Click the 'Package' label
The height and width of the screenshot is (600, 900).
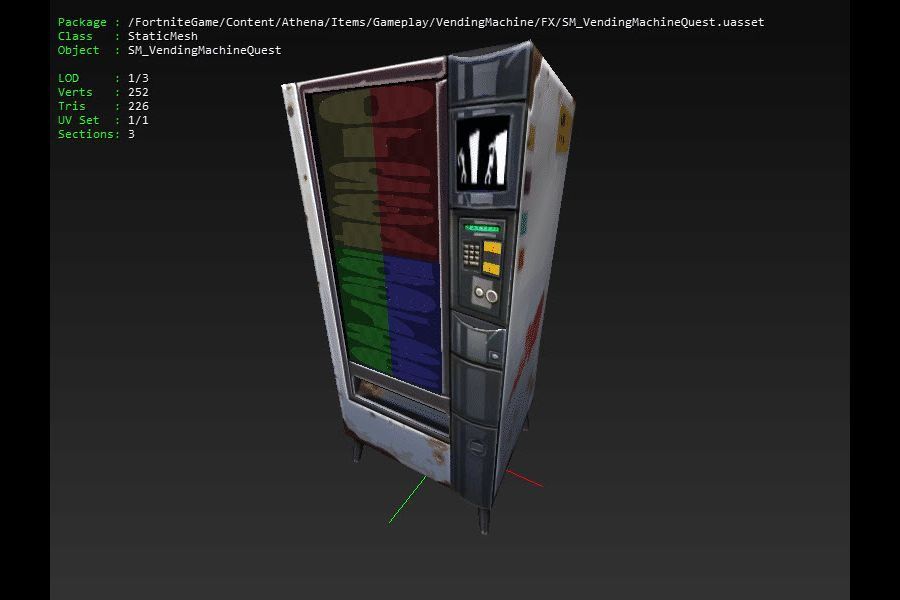pos(82,22)
